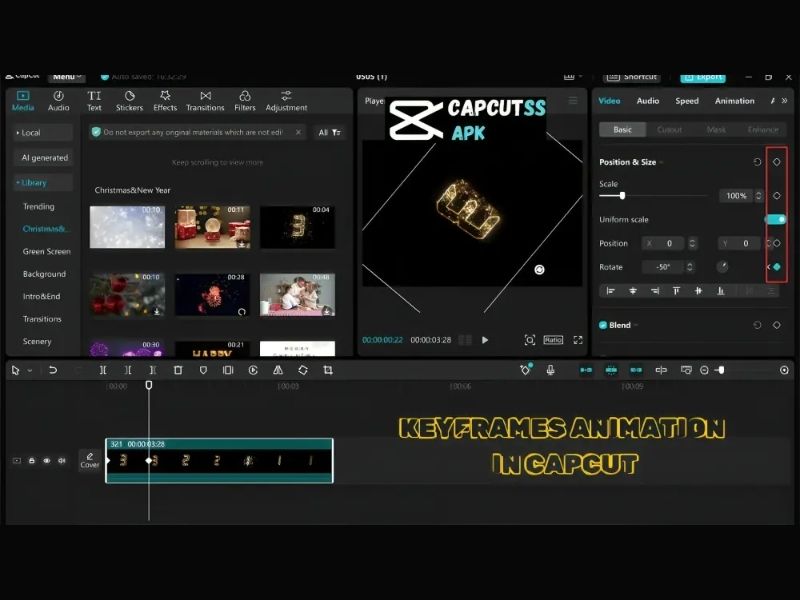Open the Filters tab

point(245,101)
